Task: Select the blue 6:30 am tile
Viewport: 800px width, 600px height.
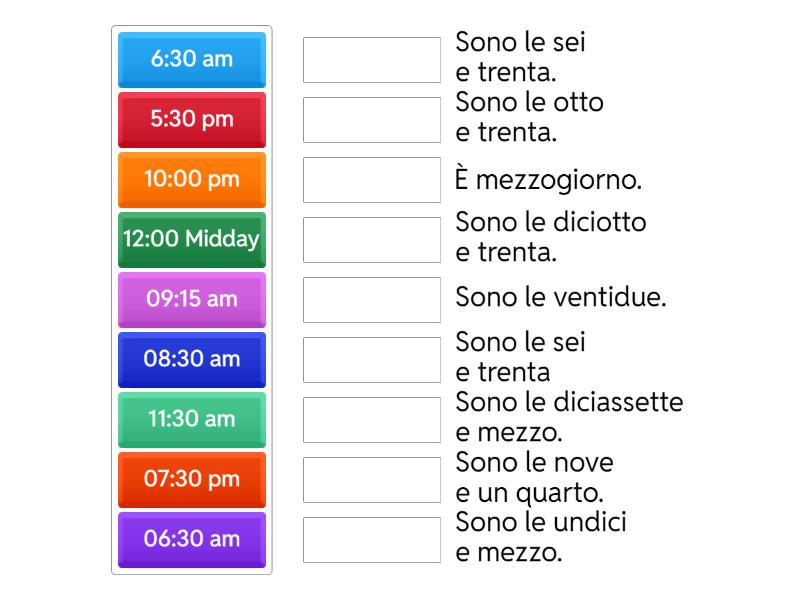Action: click(191, 60)
